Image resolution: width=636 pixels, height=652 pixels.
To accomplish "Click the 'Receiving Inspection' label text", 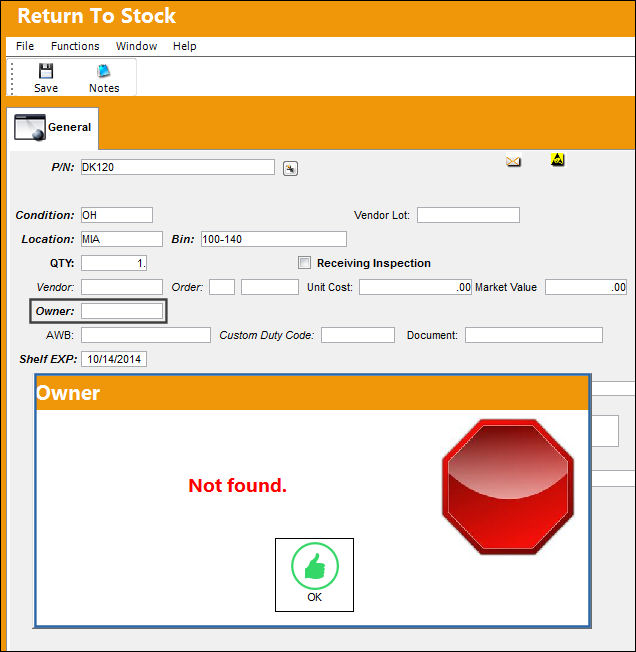I will tap(374, 263).
